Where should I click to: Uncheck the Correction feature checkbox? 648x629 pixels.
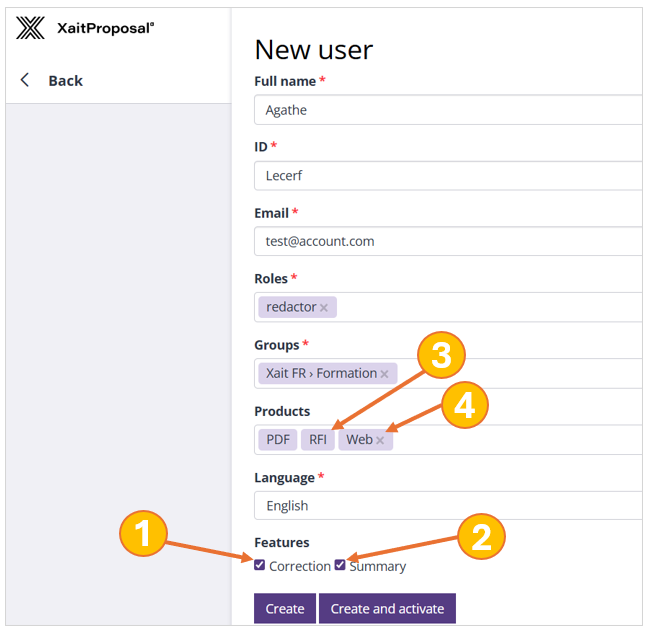(x=260, y=565)
